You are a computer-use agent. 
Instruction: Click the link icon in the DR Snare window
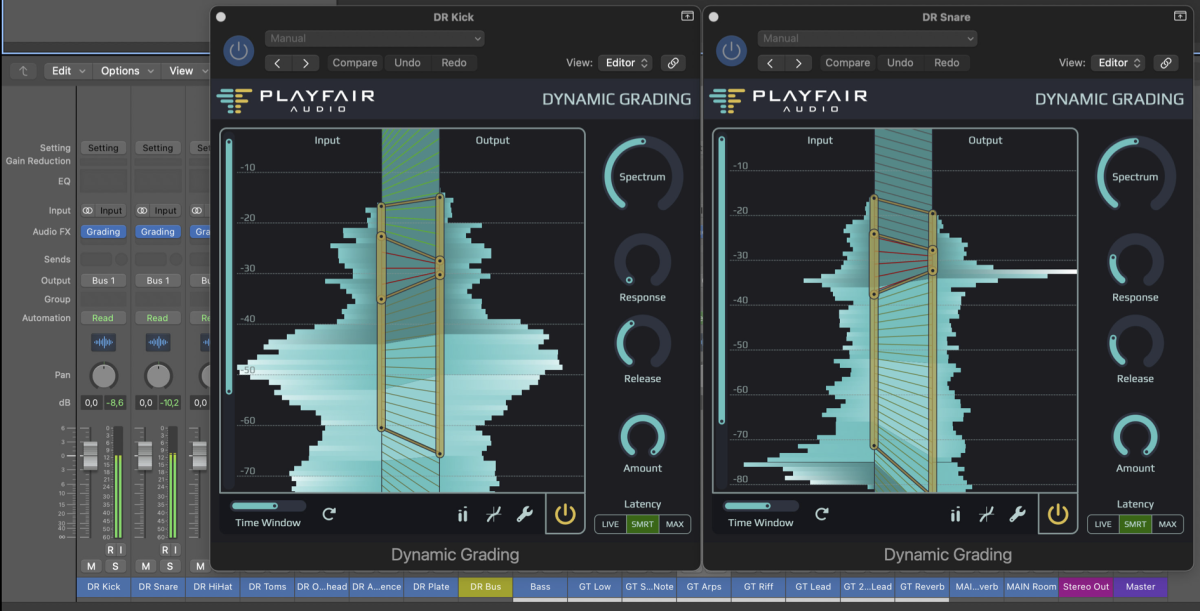tap(1166, 63)
